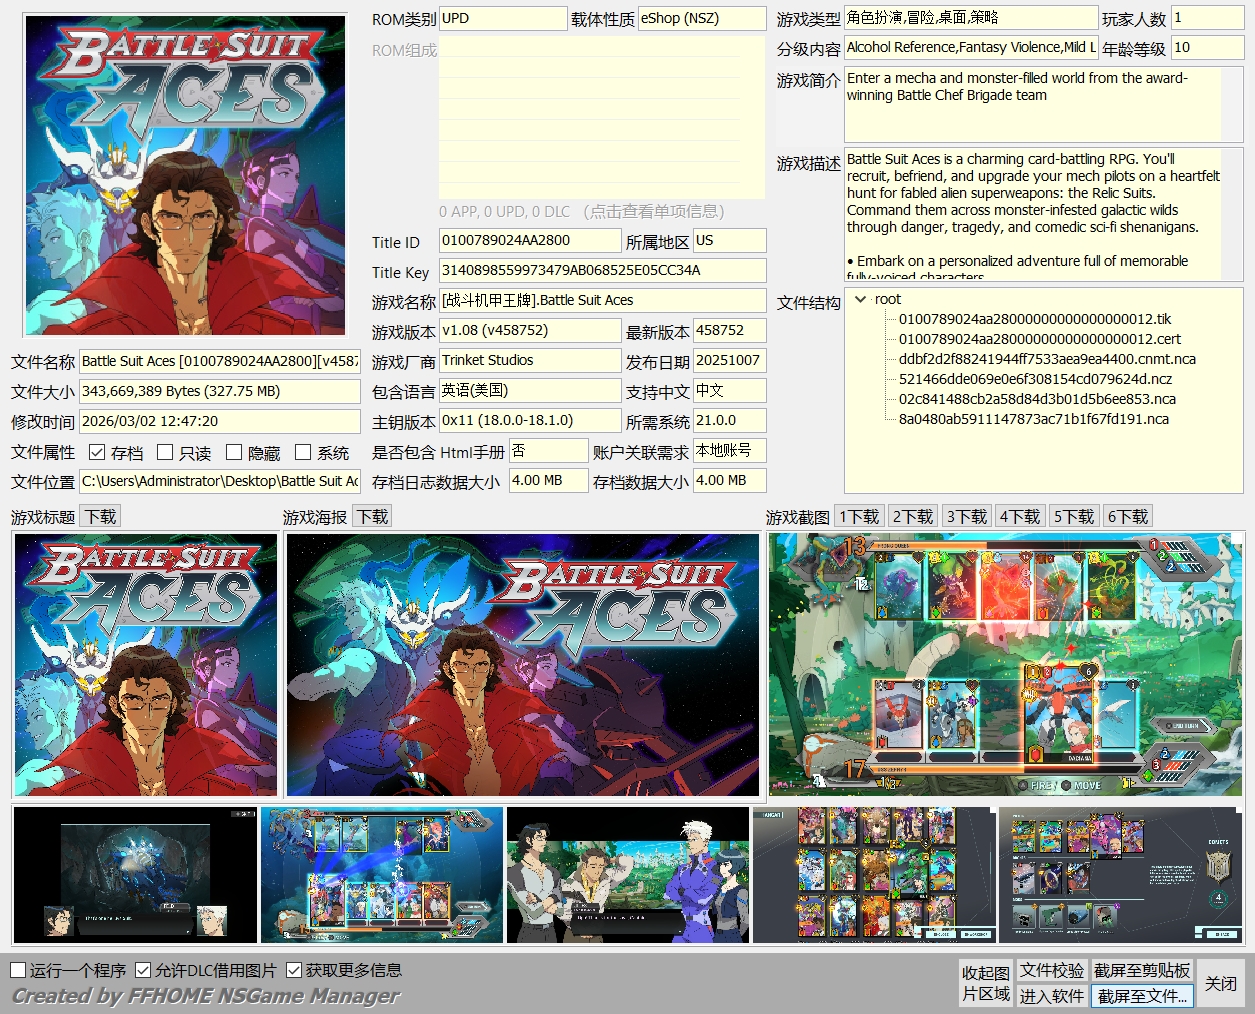Check the 隐藏 hidden attribute box
Screen dimensions: 1255x1014
(234, 452)
